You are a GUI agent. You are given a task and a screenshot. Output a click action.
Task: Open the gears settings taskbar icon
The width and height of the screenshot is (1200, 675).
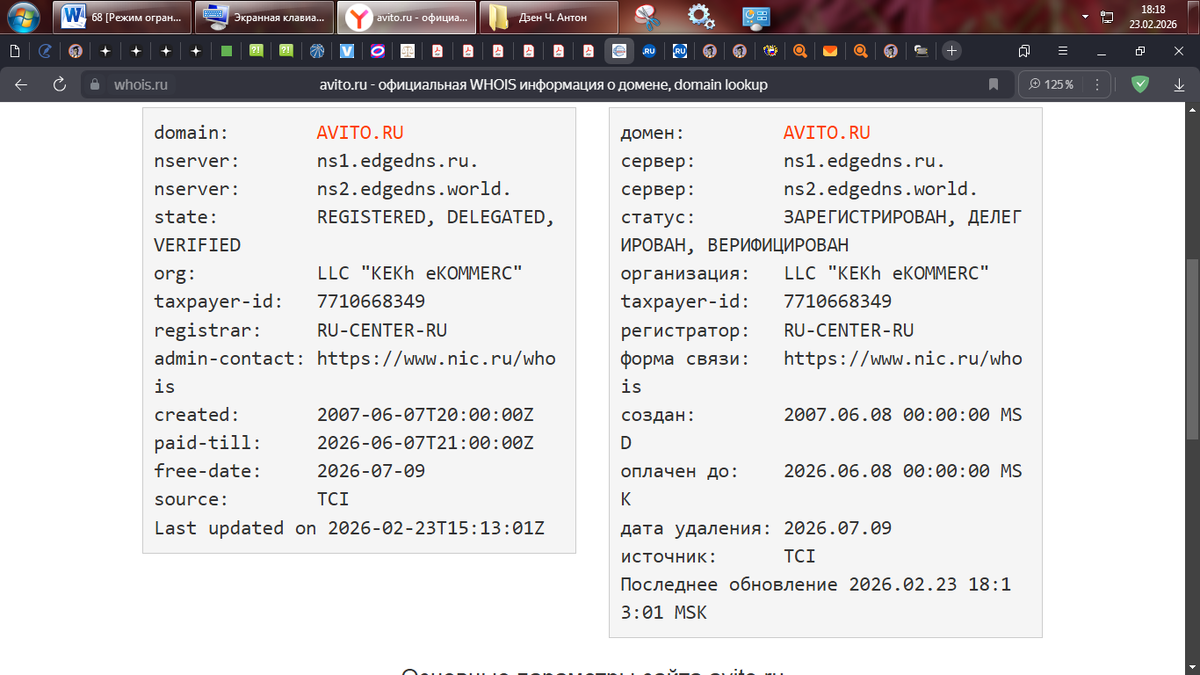[x=701, y=17]
